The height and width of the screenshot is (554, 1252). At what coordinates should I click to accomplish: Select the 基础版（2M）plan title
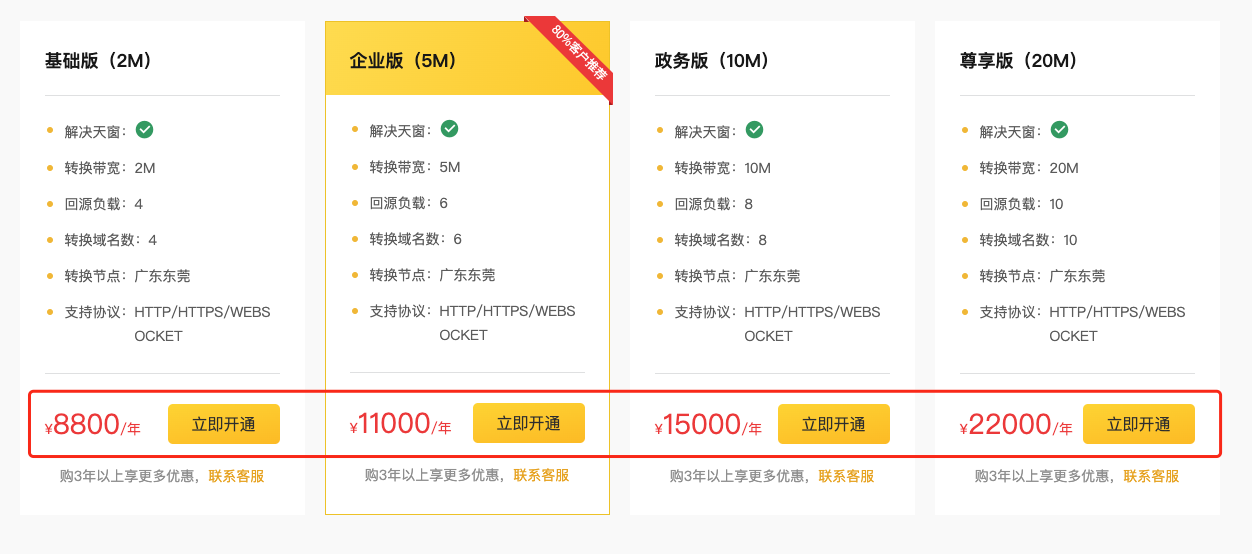coord(98,61)
